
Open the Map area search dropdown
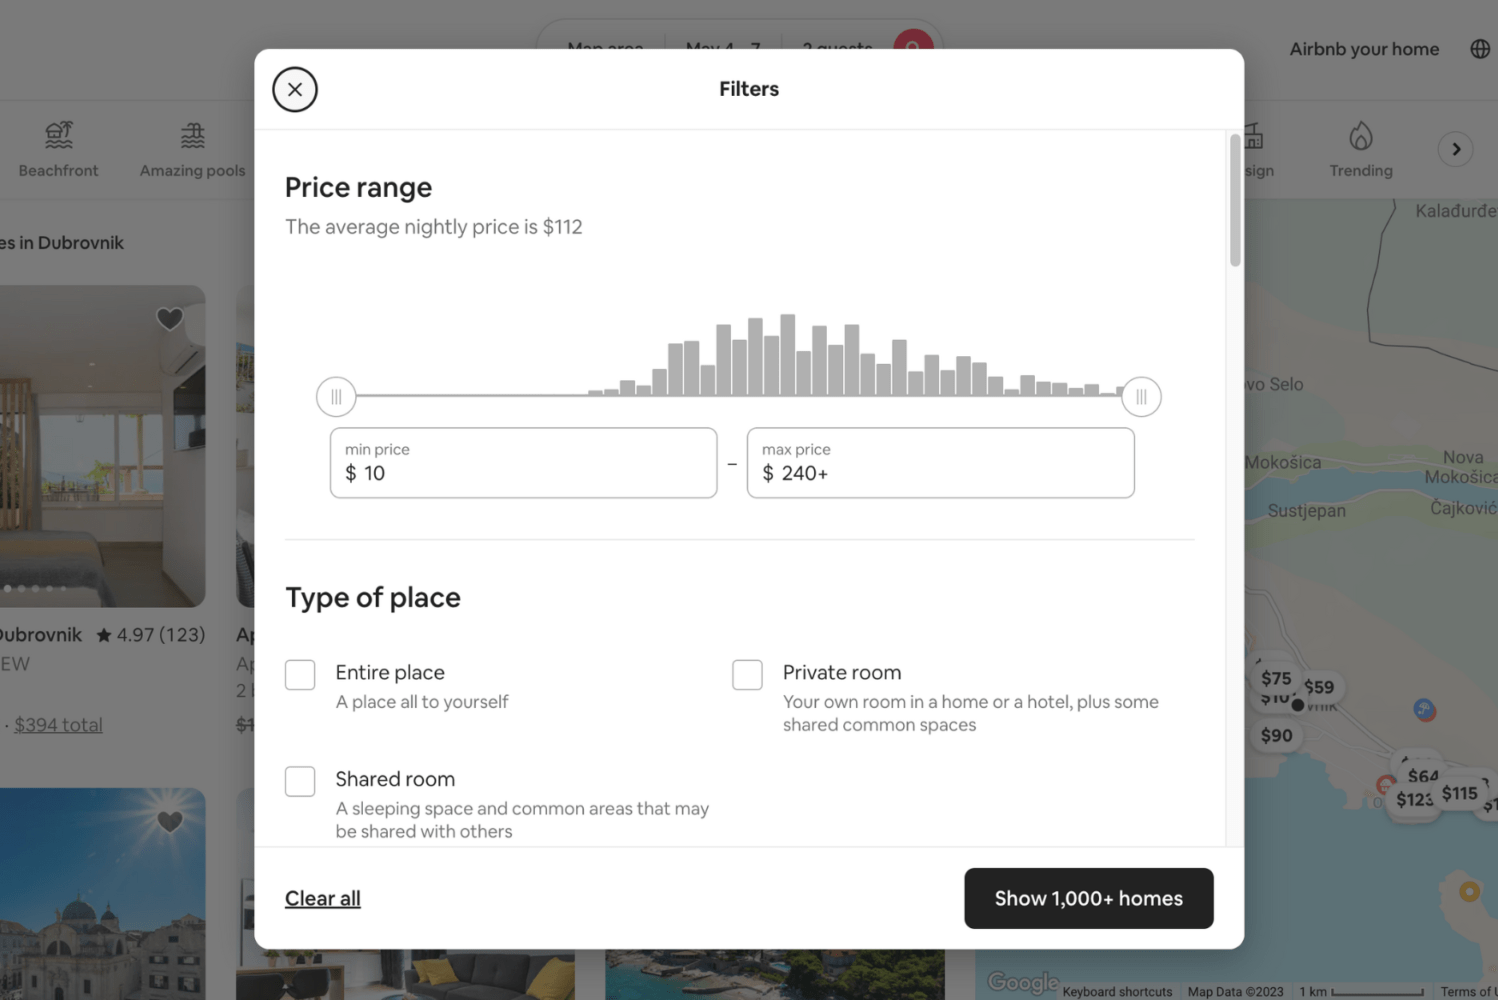604,46
